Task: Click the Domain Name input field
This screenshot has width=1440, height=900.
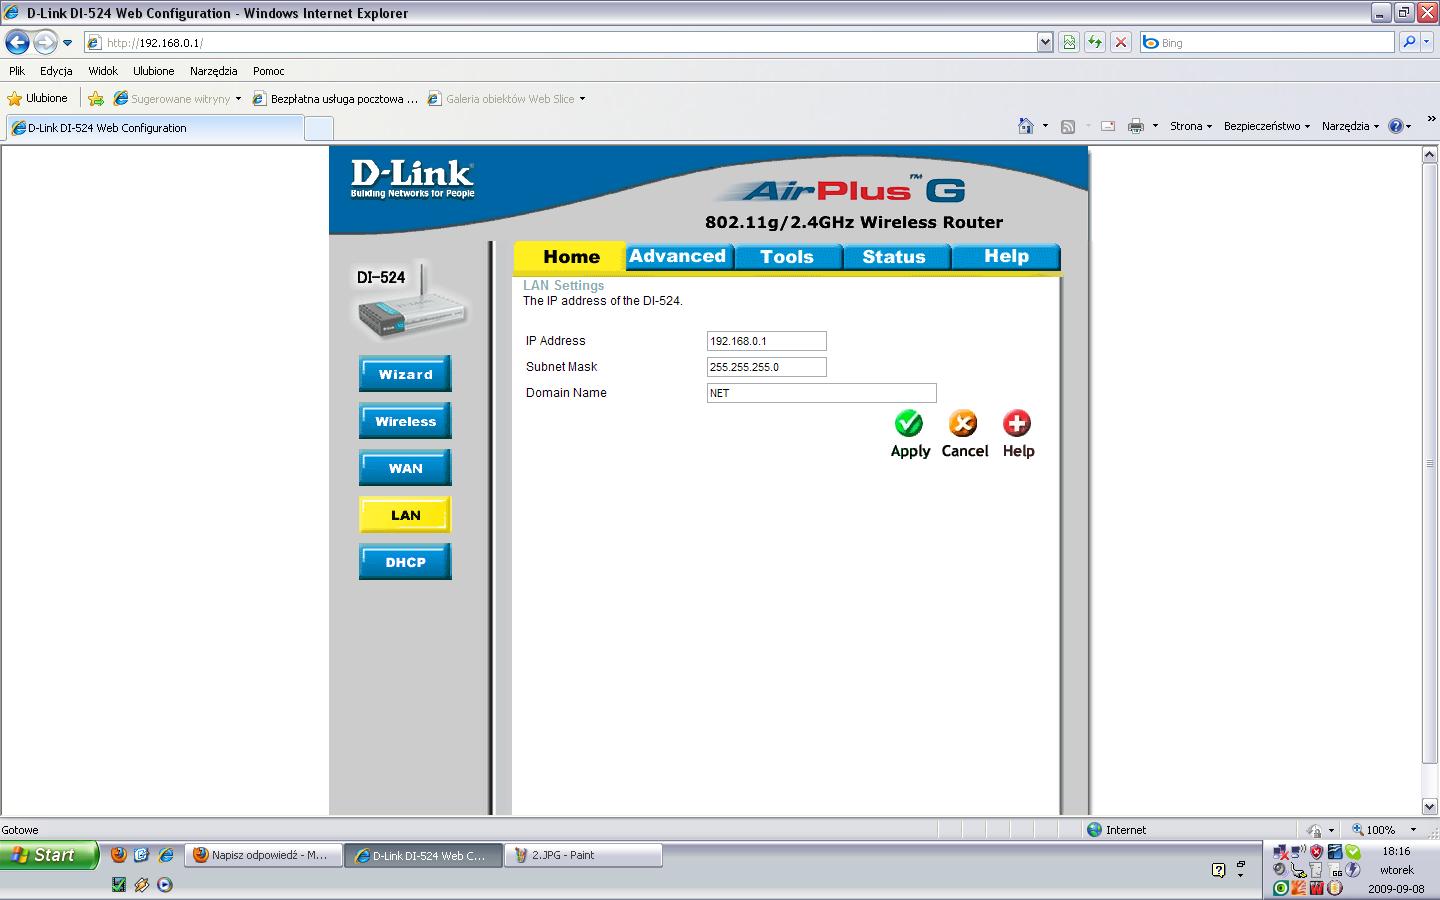Action: (822, 393)
